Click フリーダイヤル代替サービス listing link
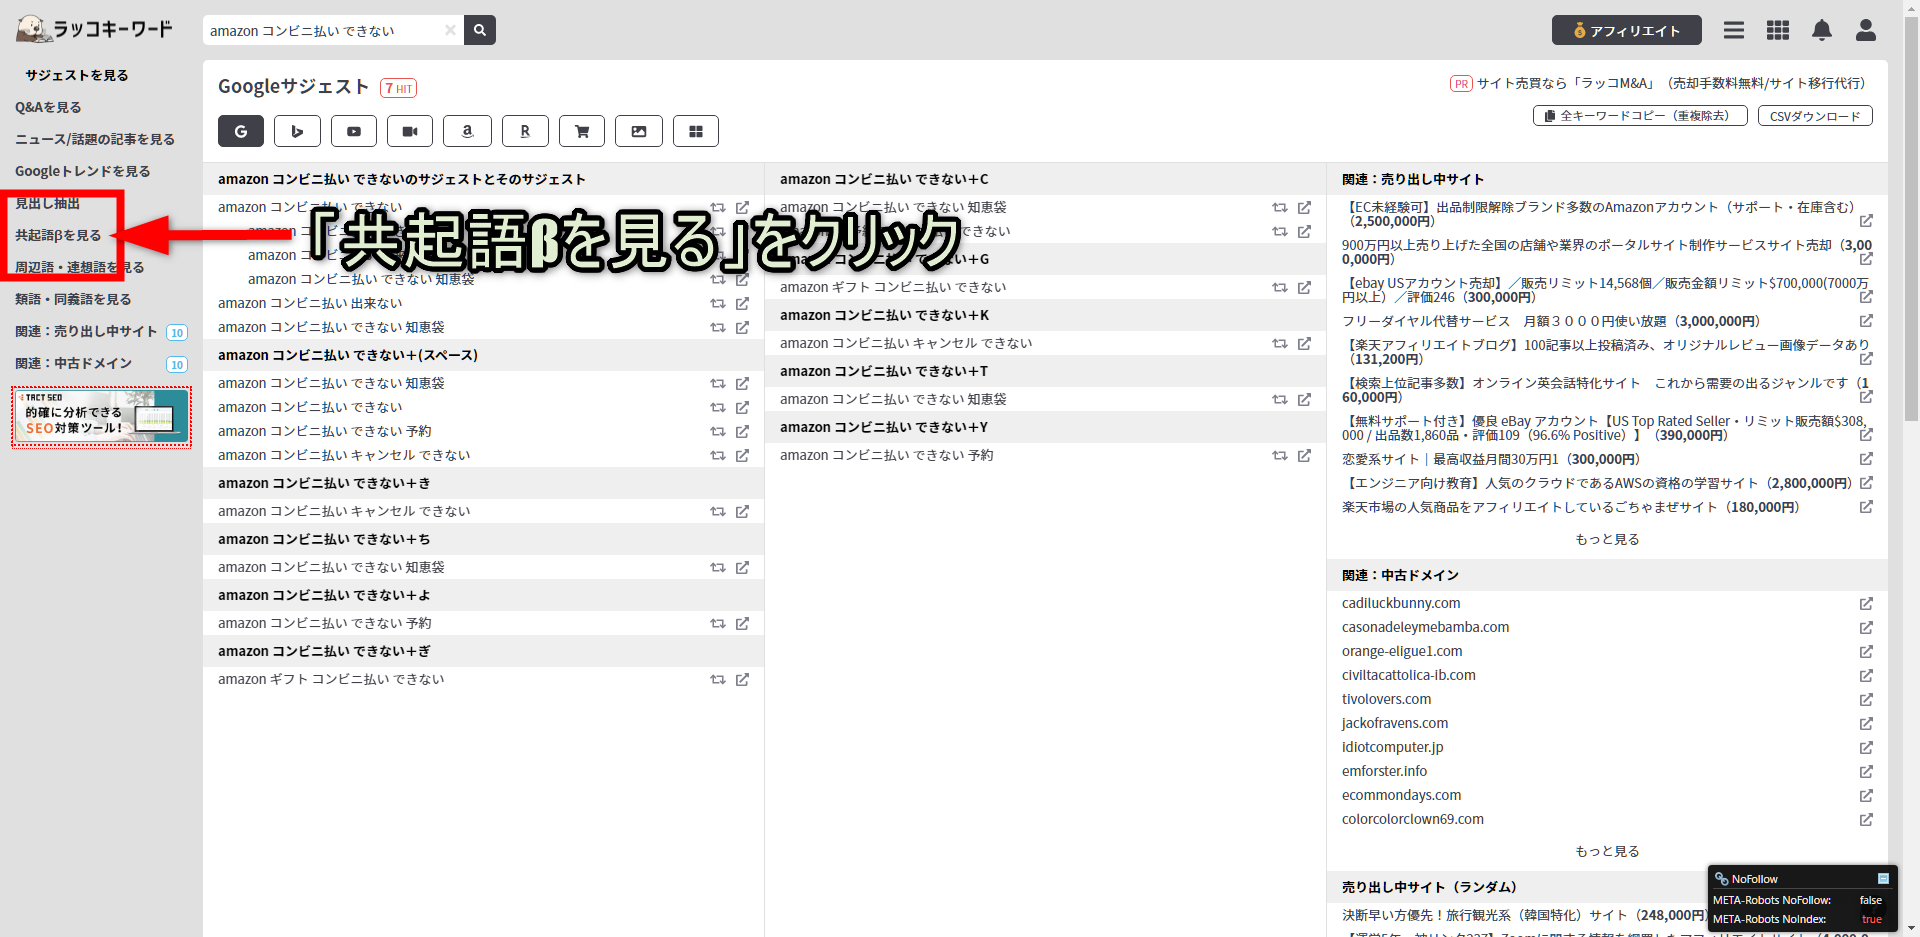Screen dimensions: 1920x937 pos(1550,321)
